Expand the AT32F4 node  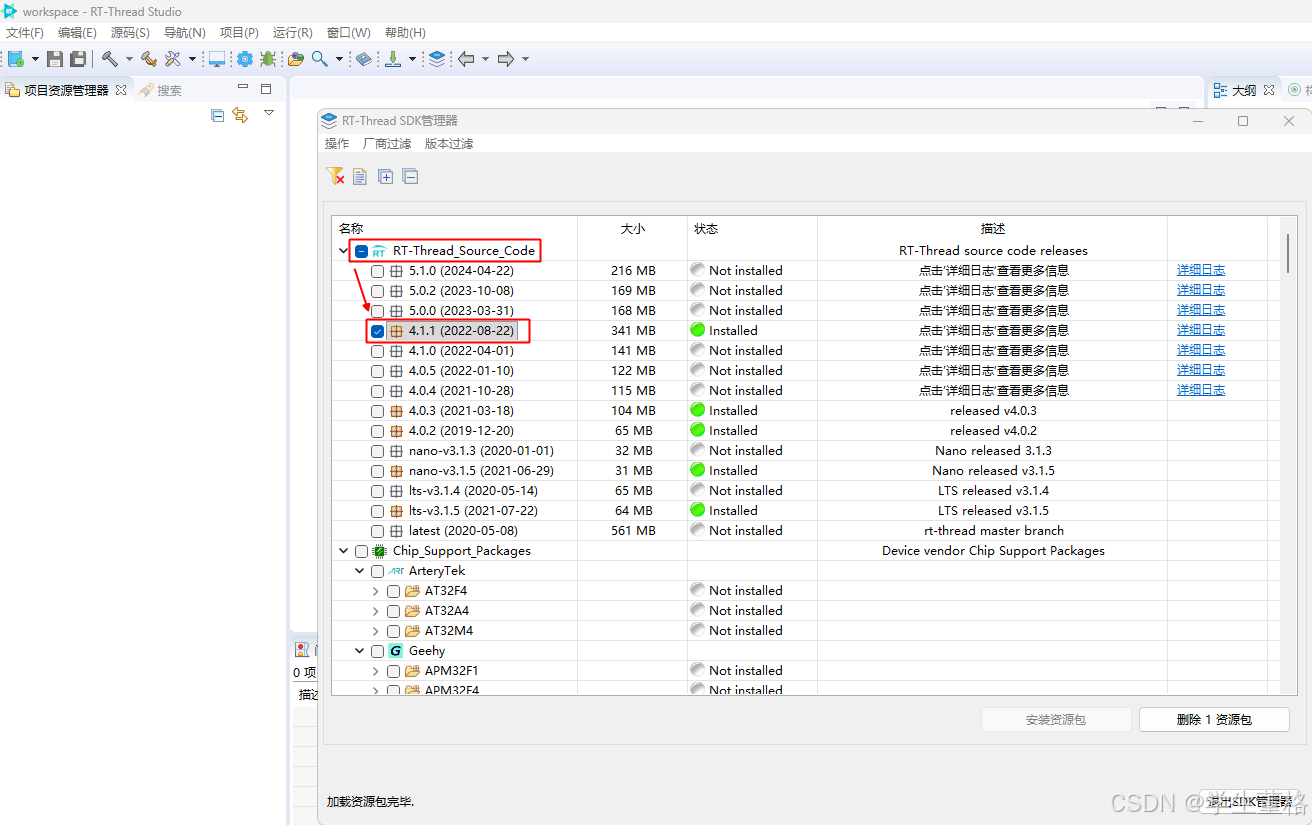[376, 591]
